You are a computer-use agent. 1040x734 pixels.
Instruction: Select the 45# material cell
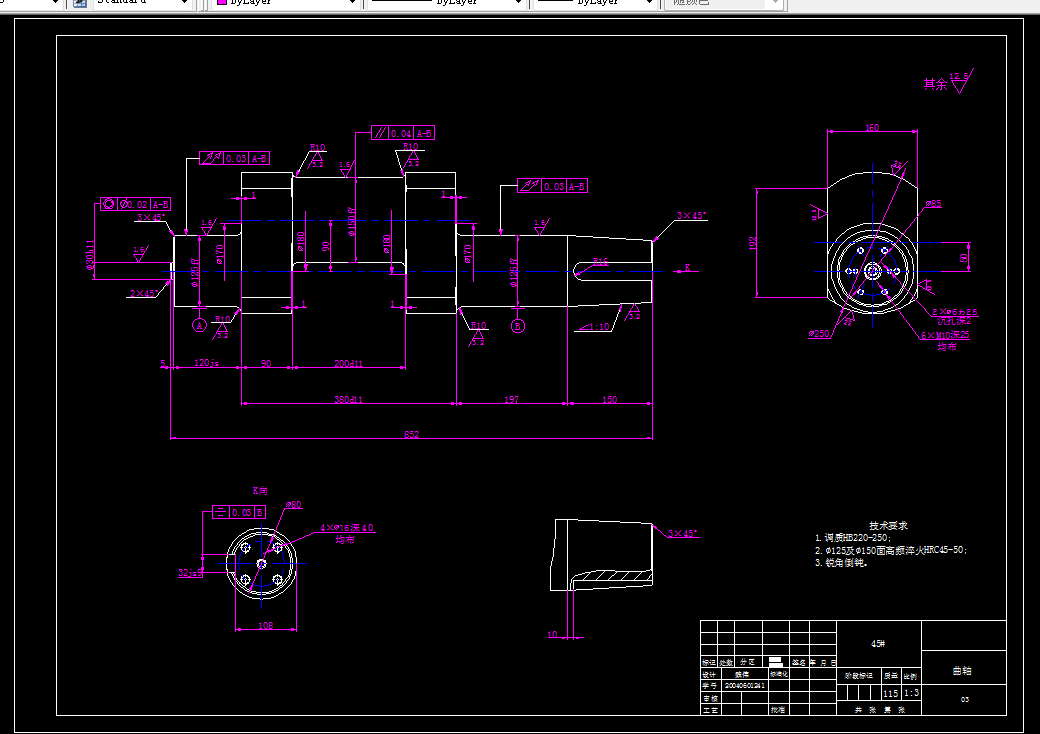click(878, 644)
